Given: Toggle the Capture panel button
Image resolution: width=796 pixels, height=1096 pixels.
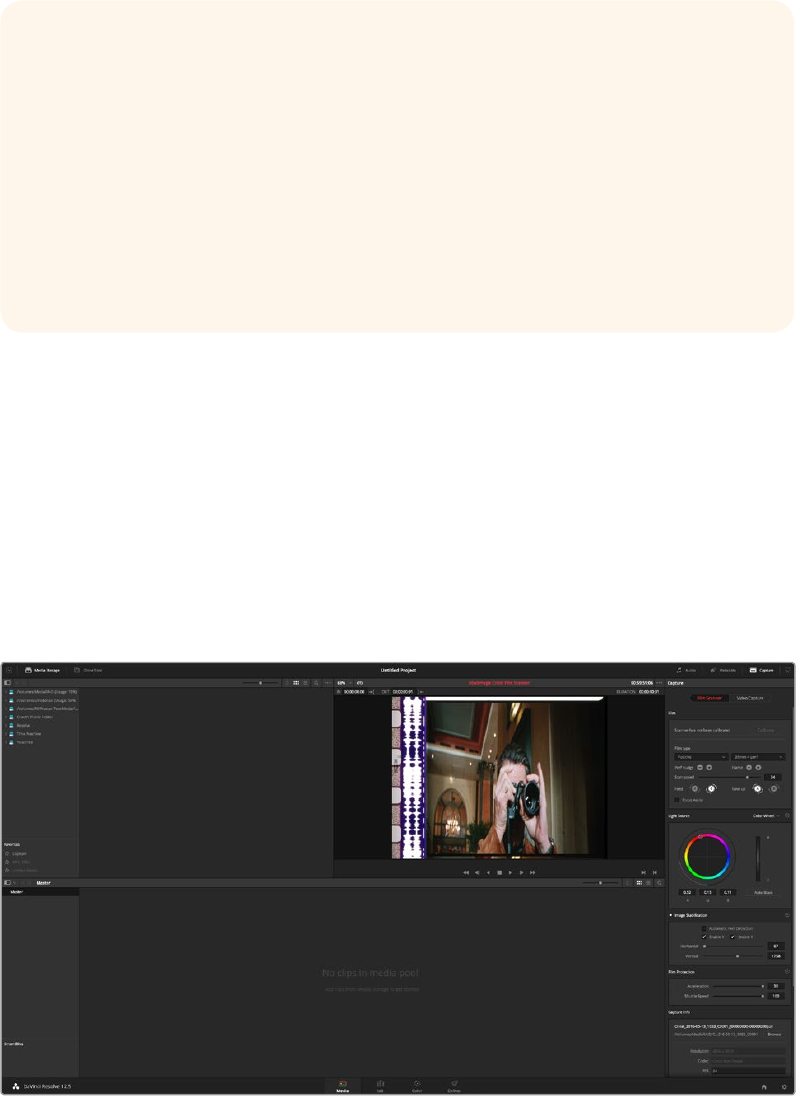Looking at the screenshot, I should click(x=761, y=670).
